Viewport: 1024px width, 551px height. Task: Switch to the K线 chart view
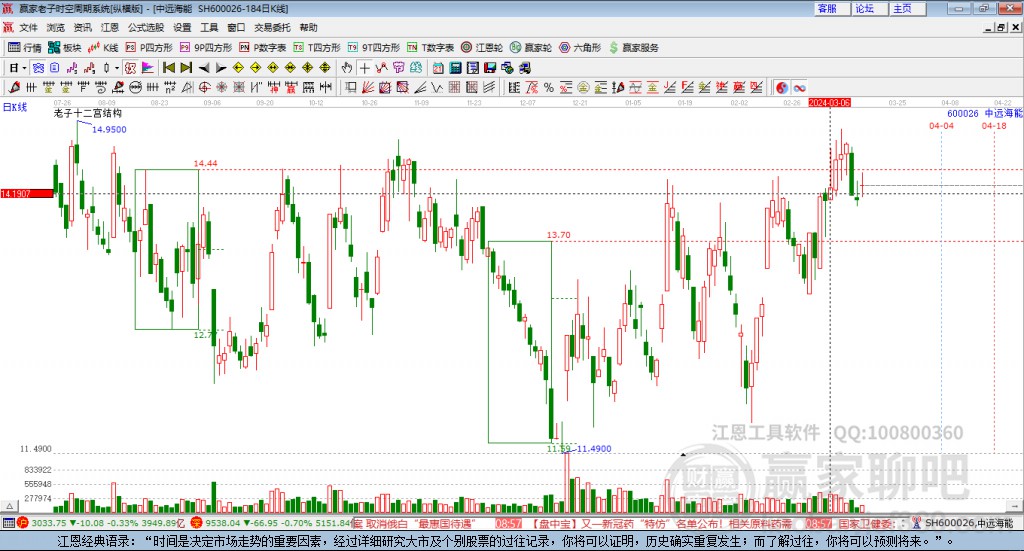[x=103, y=48]
